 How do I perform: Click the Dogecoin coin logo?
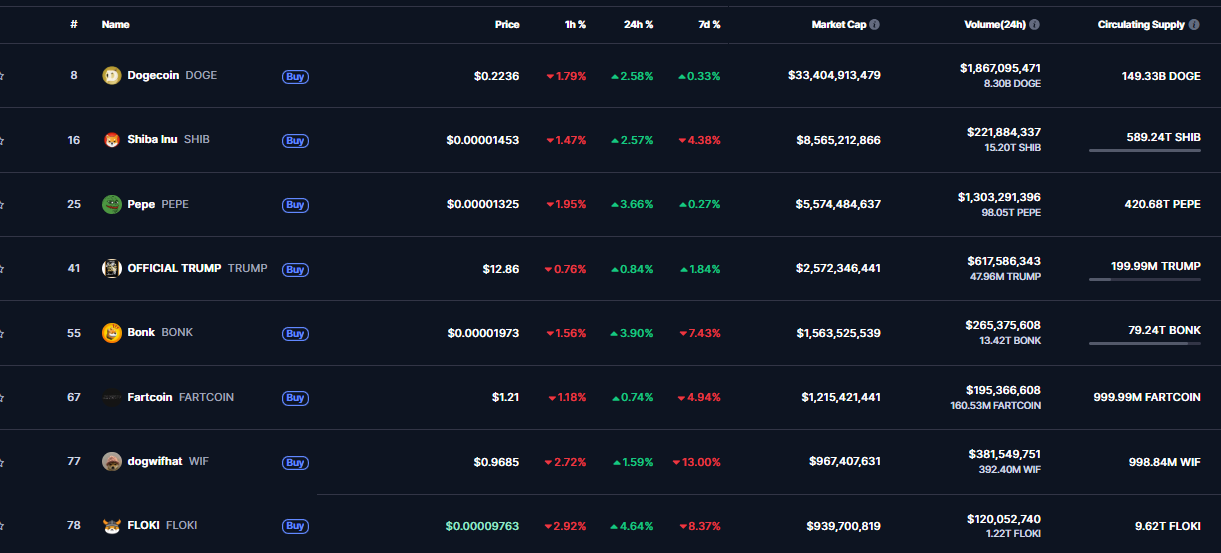(x=112, y=75)
